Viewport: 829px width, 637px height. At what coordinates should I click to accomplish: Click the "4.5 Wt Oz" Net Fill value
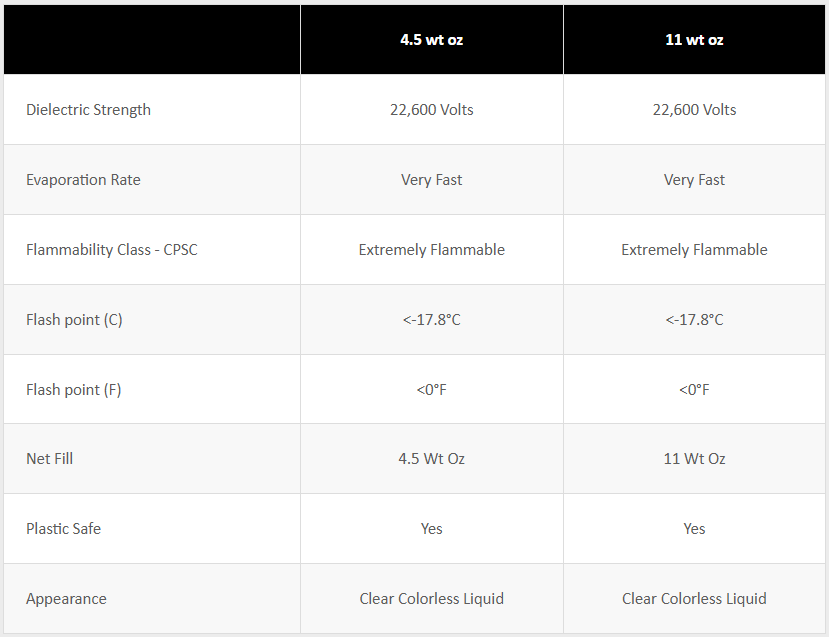click(x=431, y=459)
